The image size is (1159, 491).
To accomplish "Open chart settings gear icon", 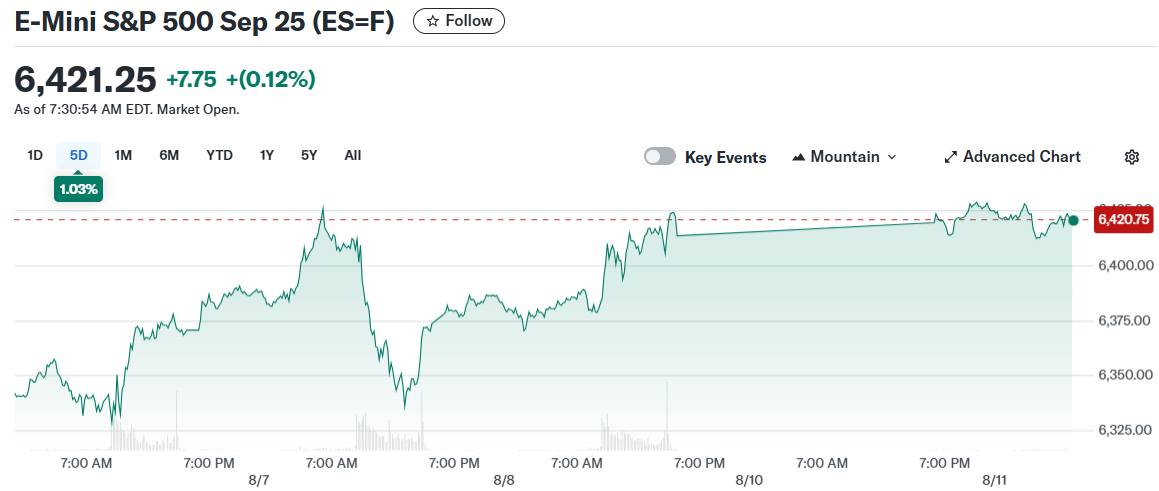I will tap(1132, 157).
